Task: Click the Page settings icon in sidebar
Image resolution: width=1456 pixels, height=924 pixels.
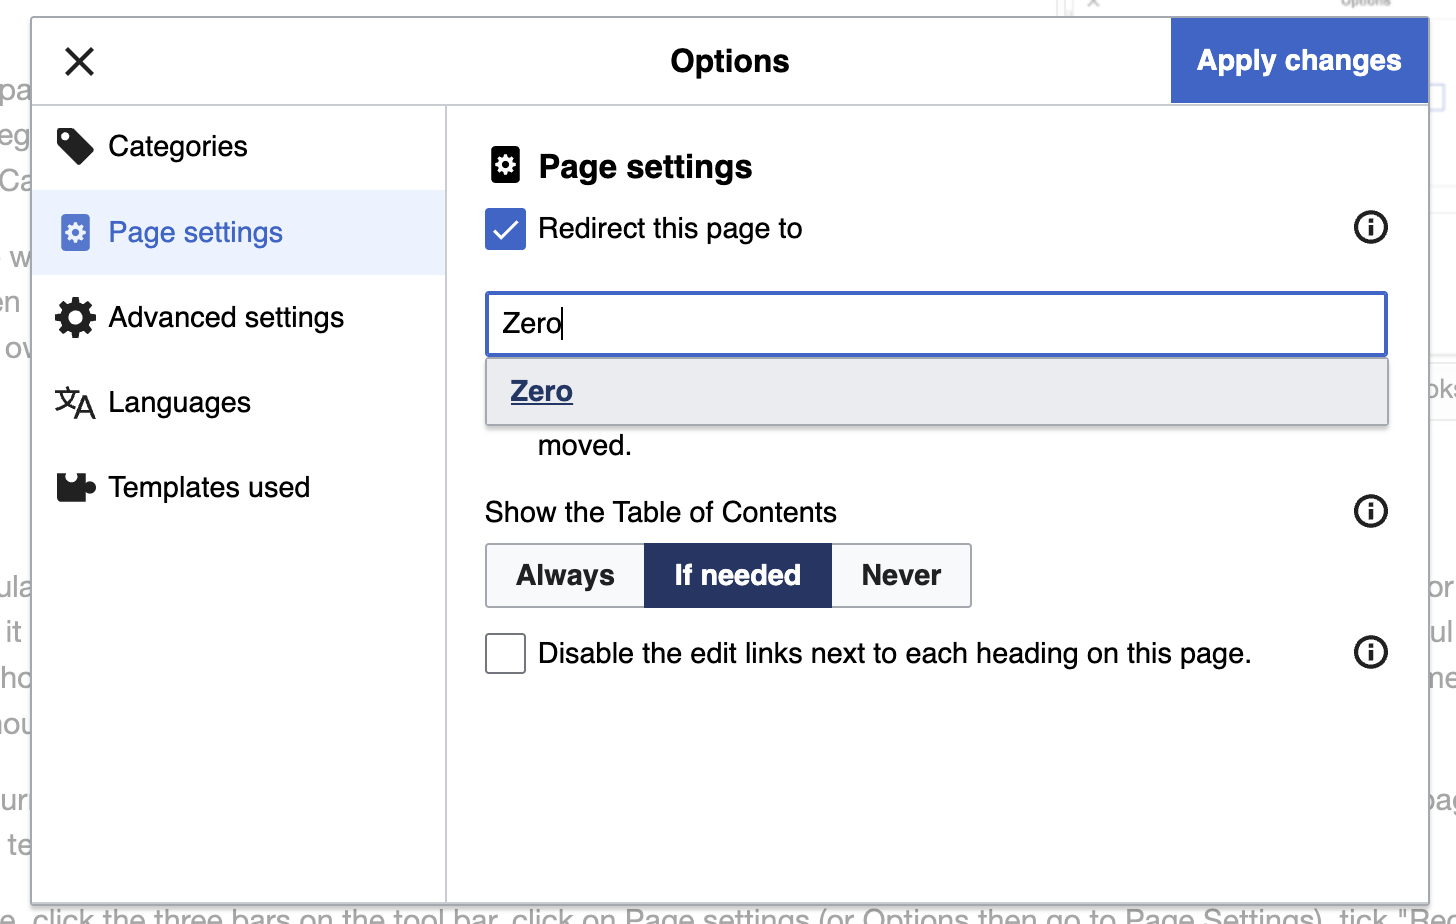Action: pyautogui.click(x=75, y=232)
